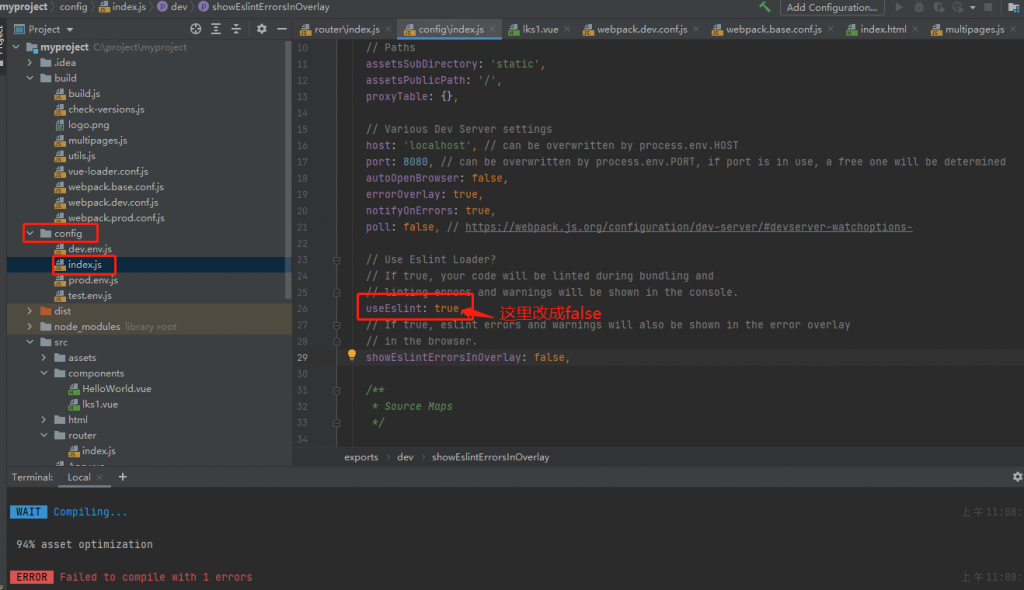Screen dimensions: 1024x590
Task: Click the Run play icon
Action: (899, 7)
